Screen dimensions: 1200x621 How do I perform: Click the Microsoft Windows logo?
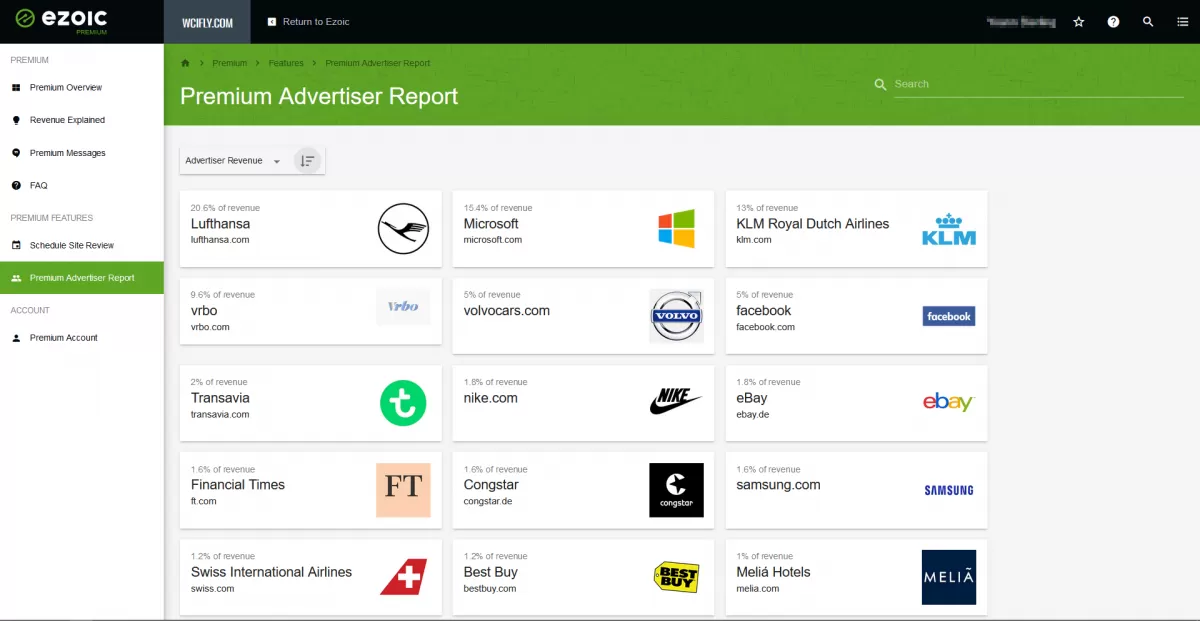676,229
